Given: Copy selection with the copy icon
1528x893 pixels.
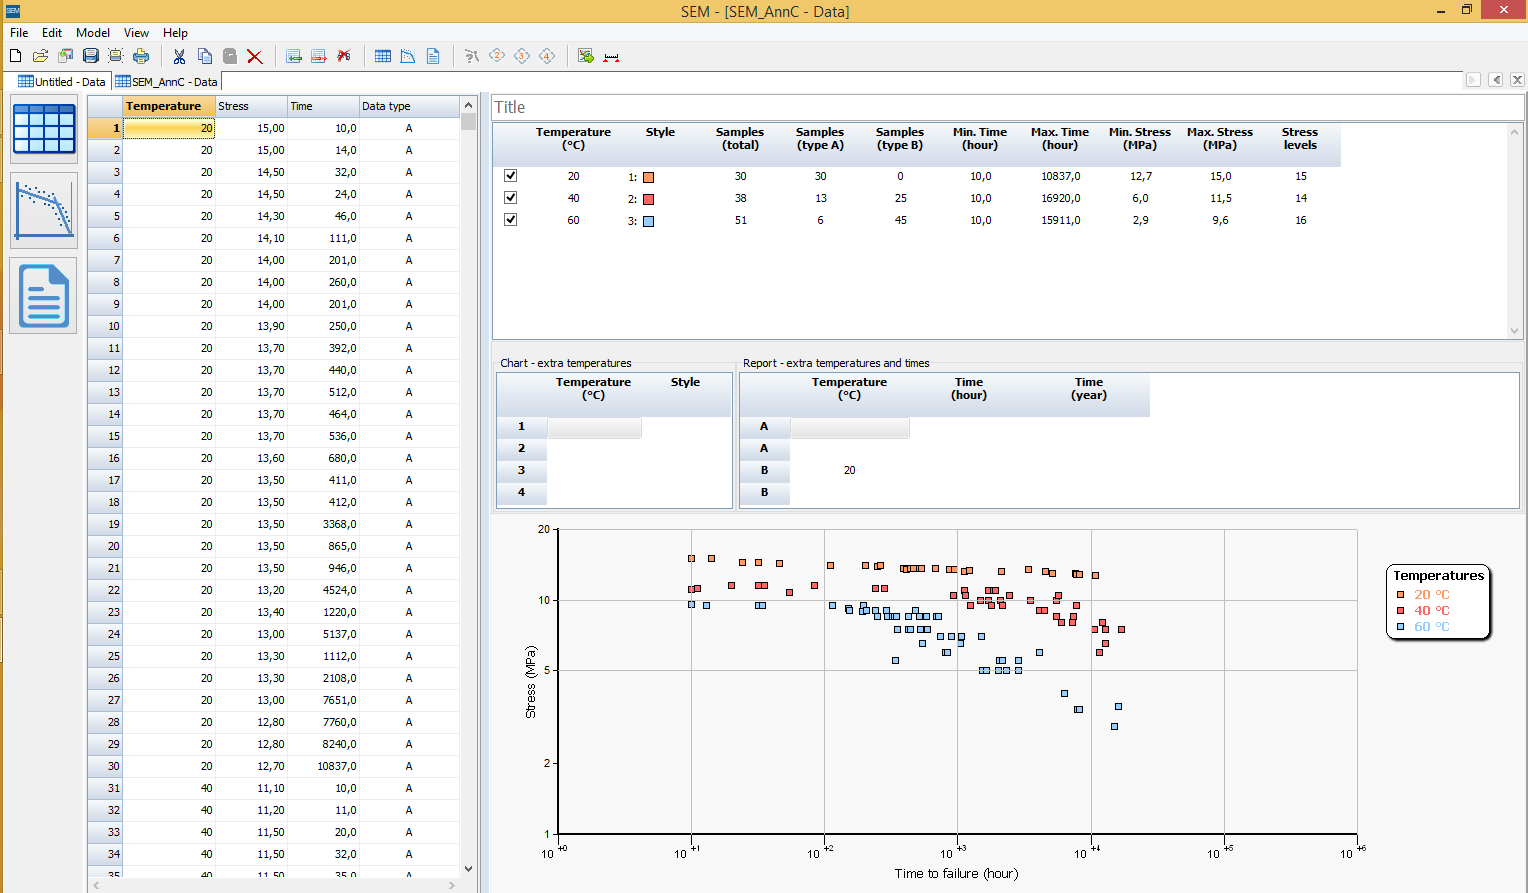Looking at the screenshot, I should (205, 56).
